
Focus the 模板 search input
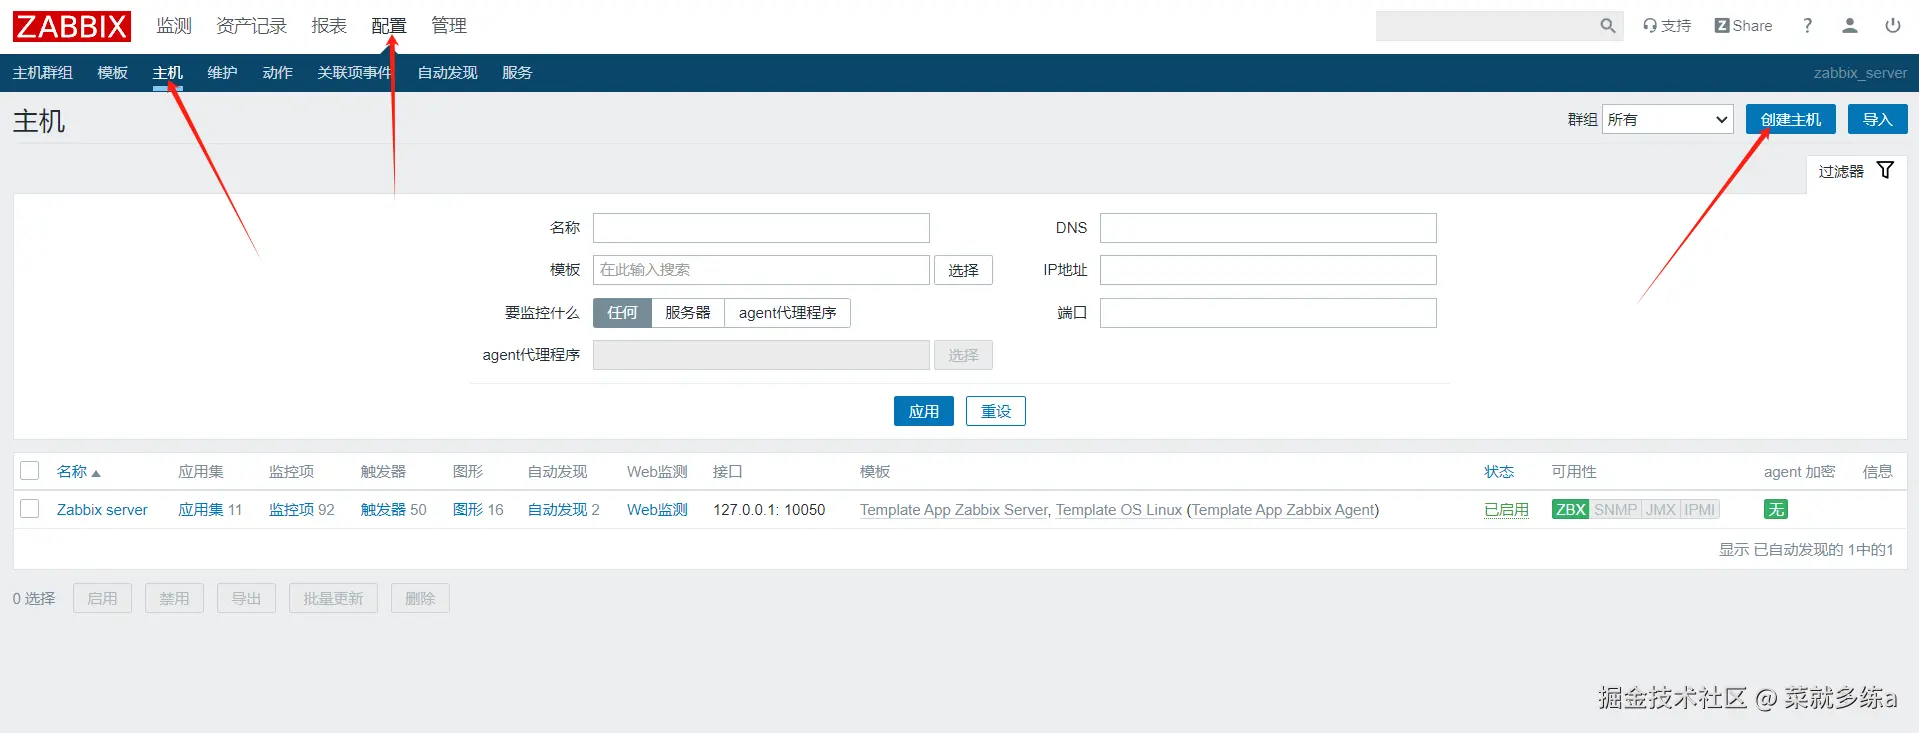[x=761, y=270]
